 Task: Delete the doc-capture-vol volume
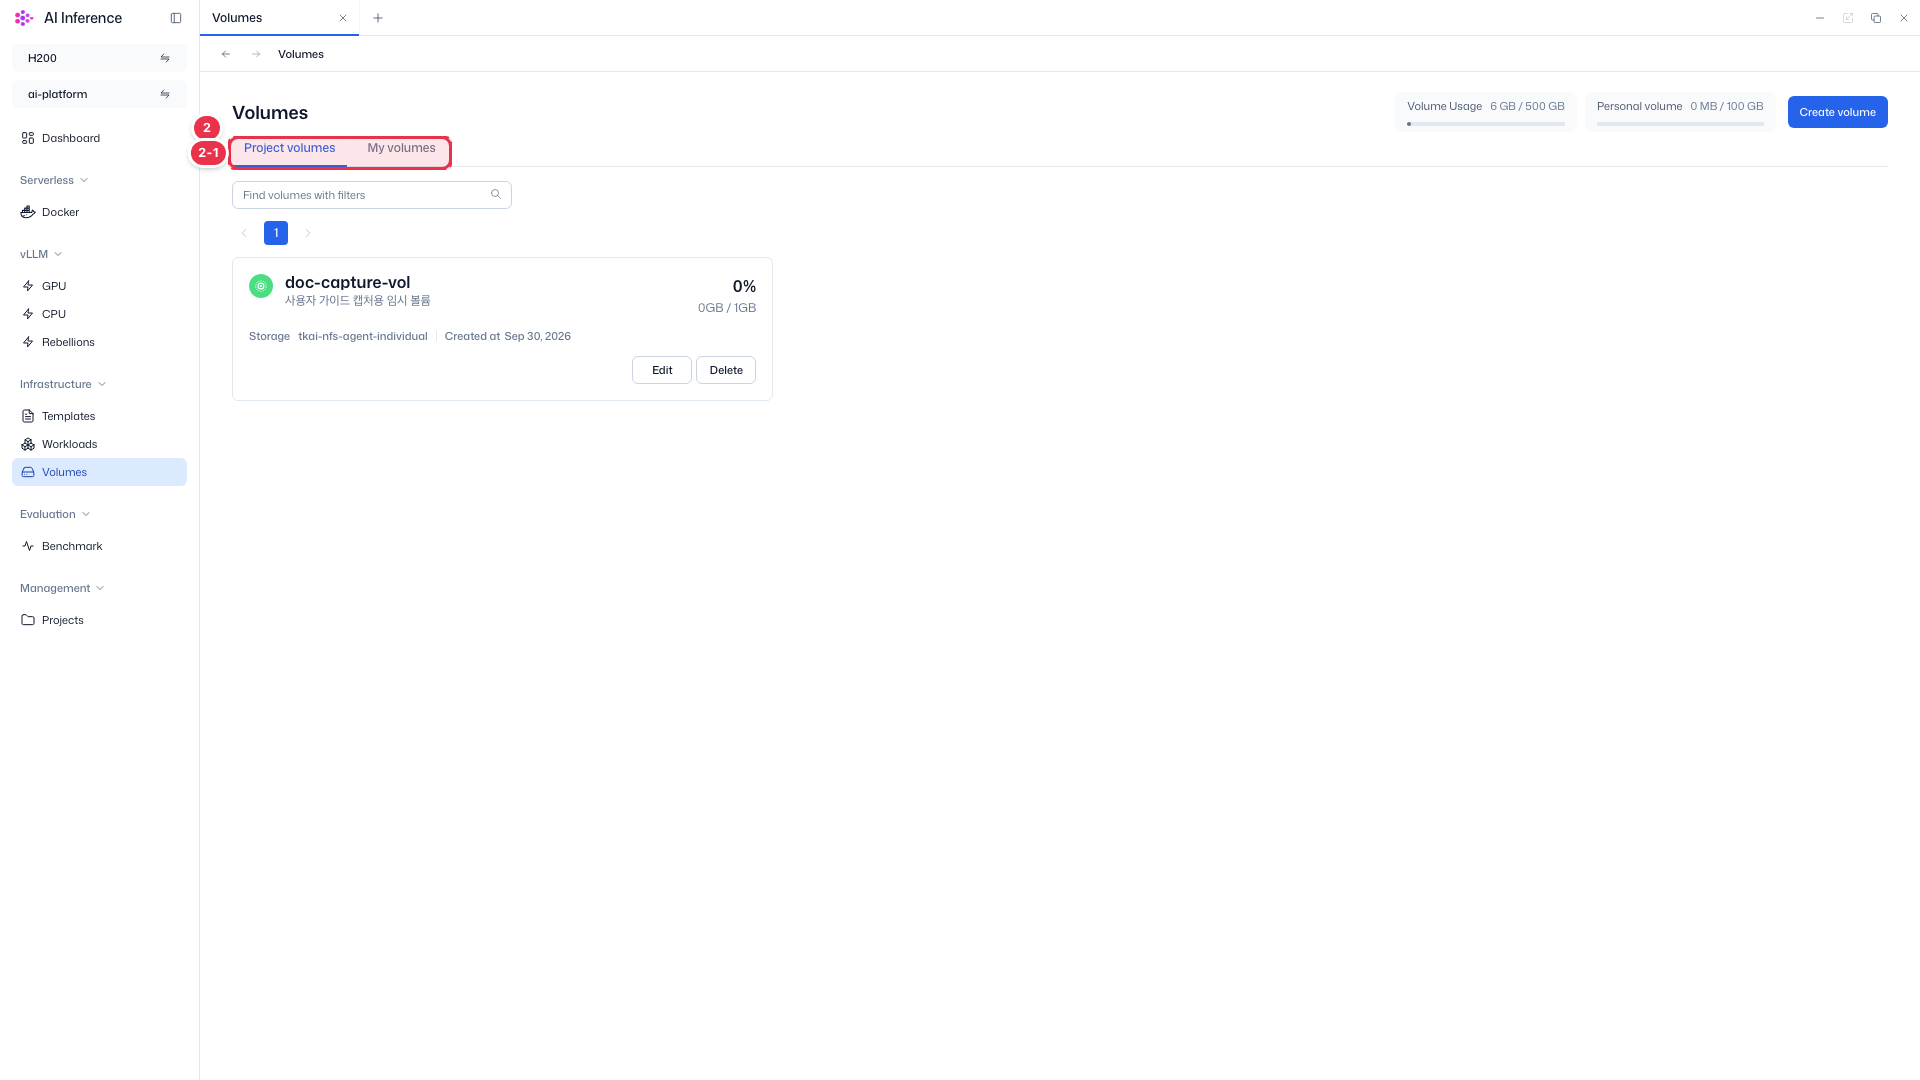pos(726,370)
